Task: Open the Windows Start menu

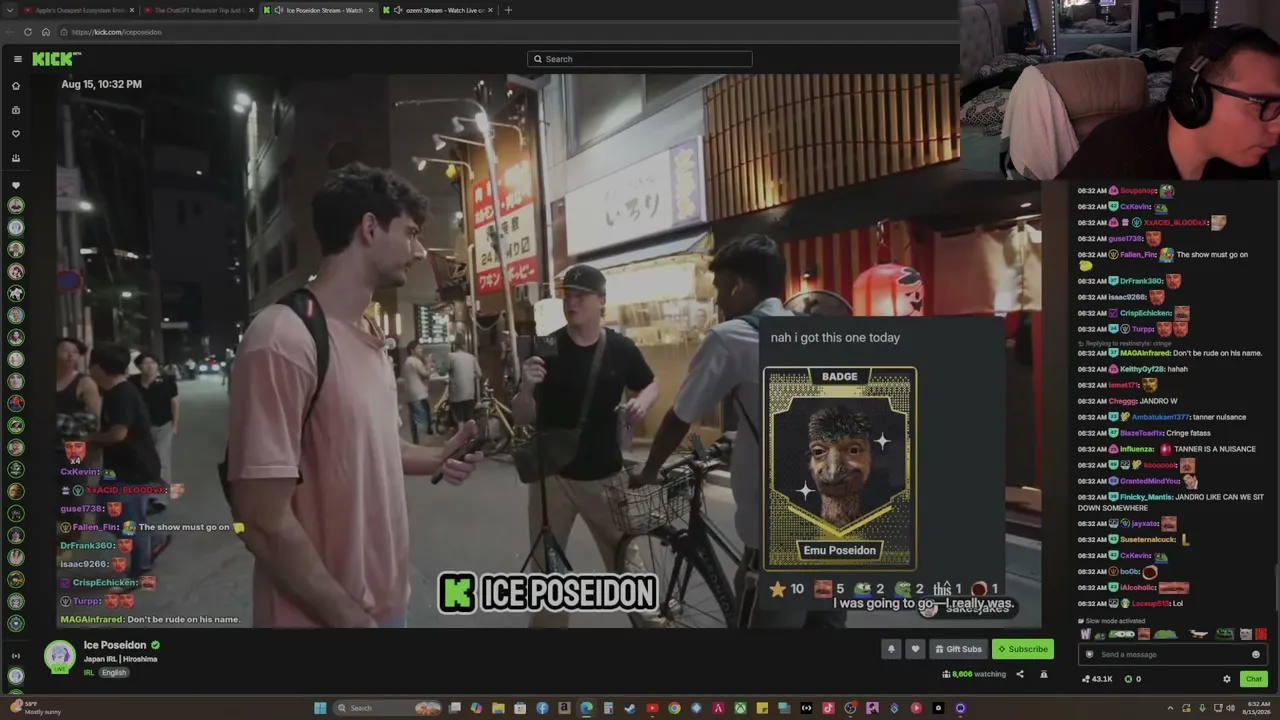Action: [320, 708]
